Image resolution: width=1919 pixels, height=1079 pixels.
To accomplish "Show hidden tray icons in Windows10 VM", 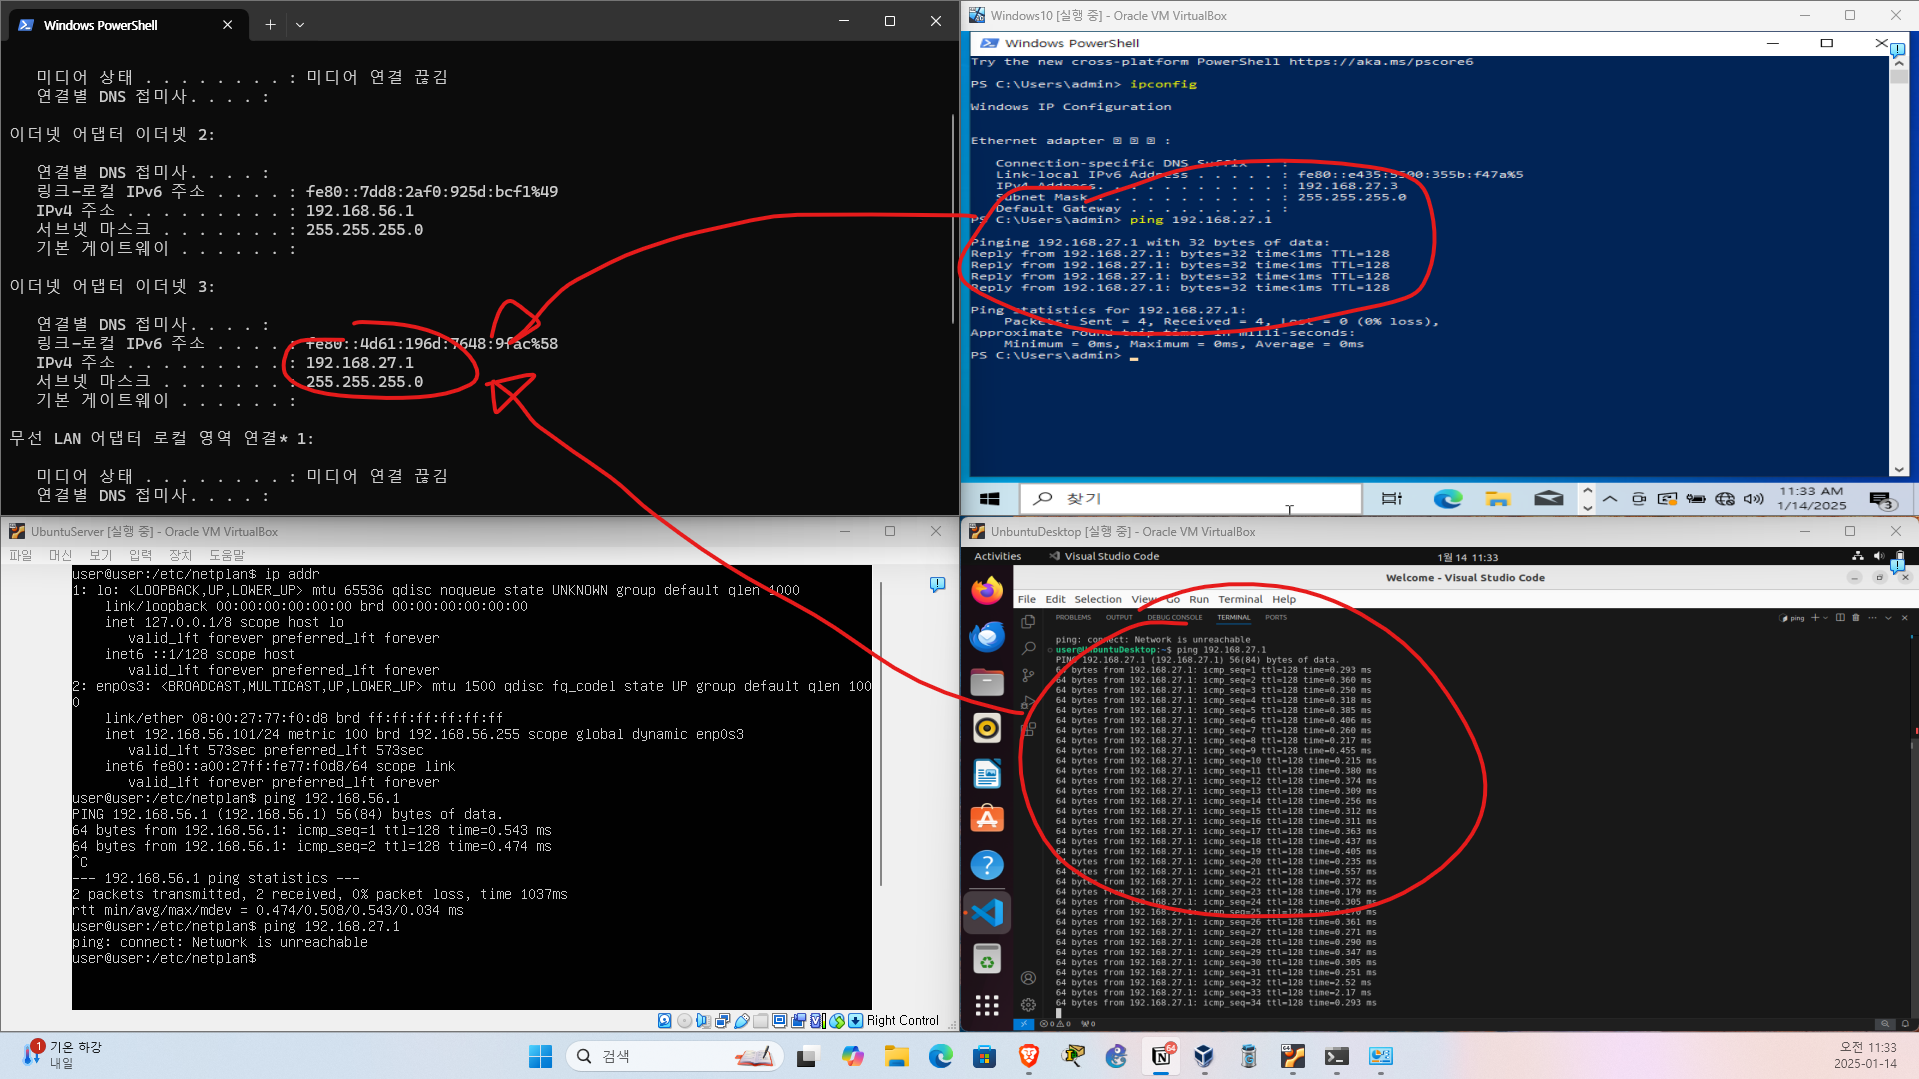I will tap(1609, 499).
